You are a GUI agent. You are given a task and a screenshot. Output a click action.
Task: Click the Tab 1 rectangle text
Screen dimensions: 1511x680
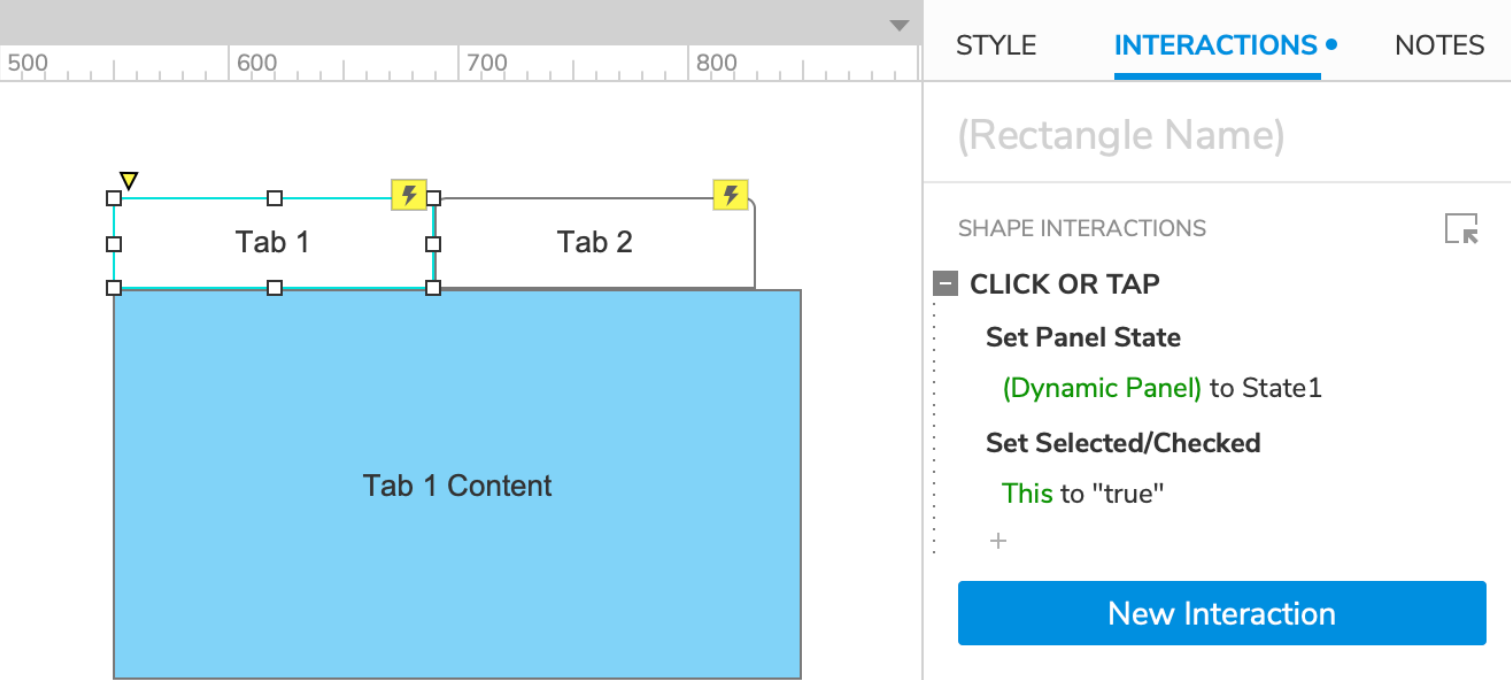tap(272, 242)
